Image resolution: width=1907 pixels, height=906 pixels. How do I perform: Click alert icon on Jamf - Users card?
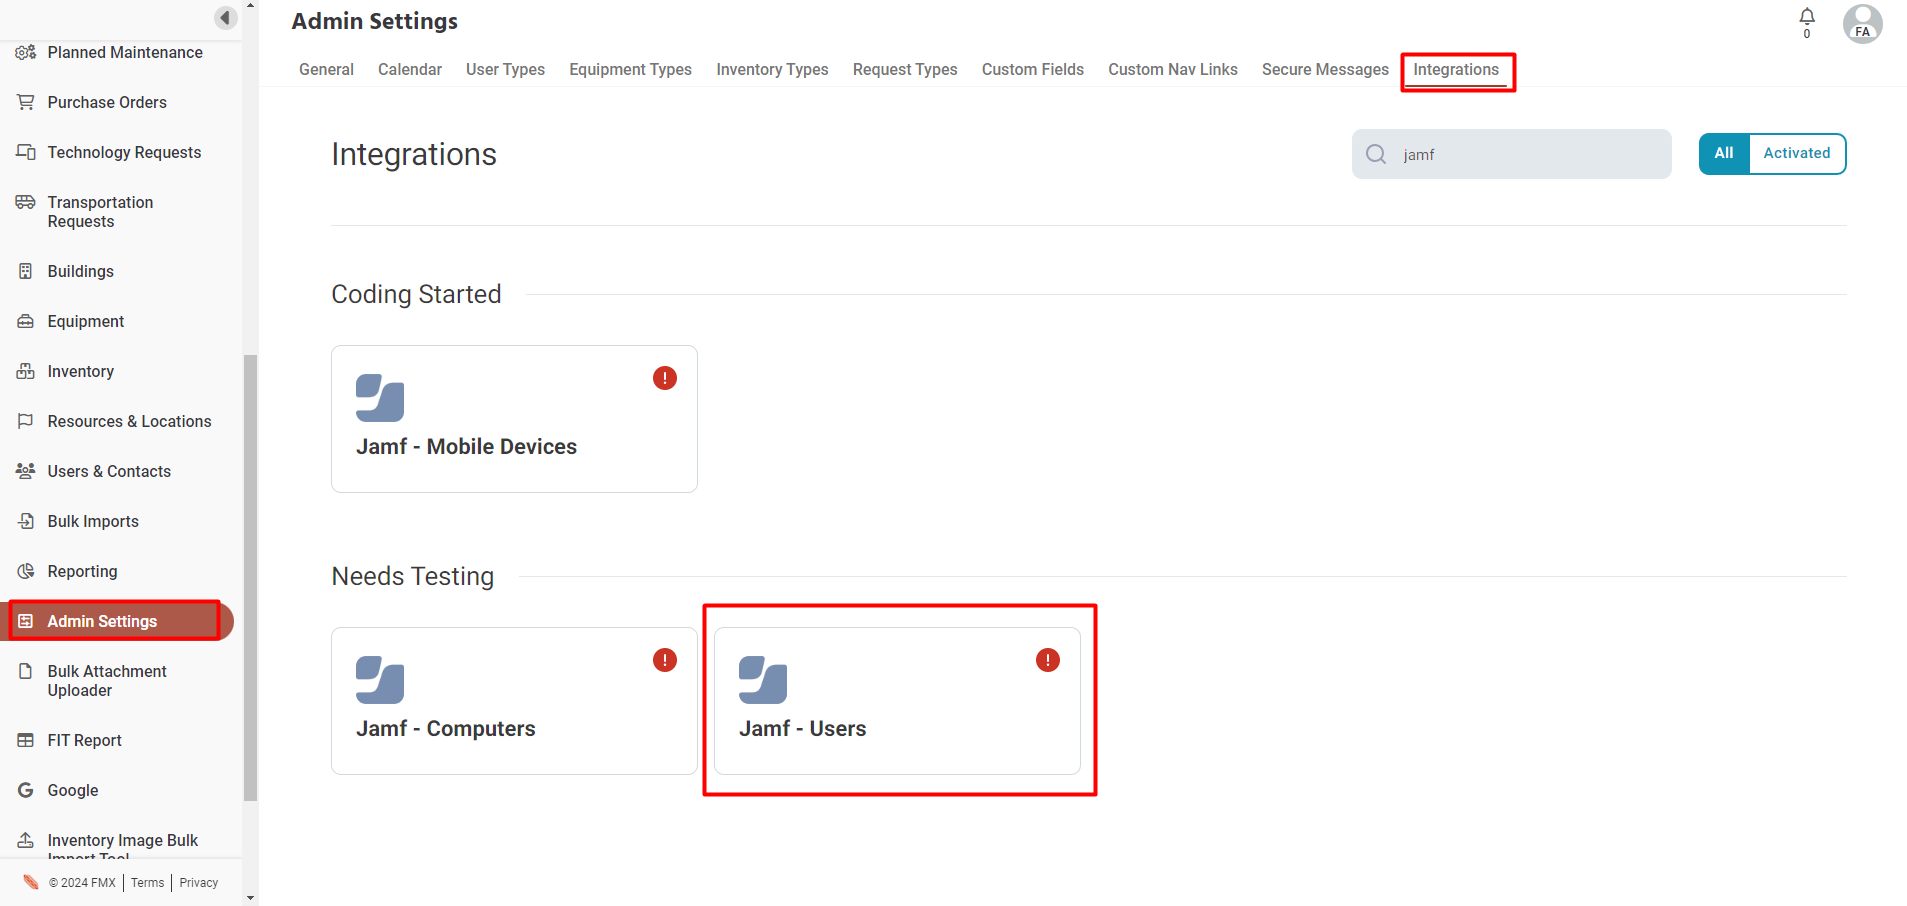coord(1048,660)
